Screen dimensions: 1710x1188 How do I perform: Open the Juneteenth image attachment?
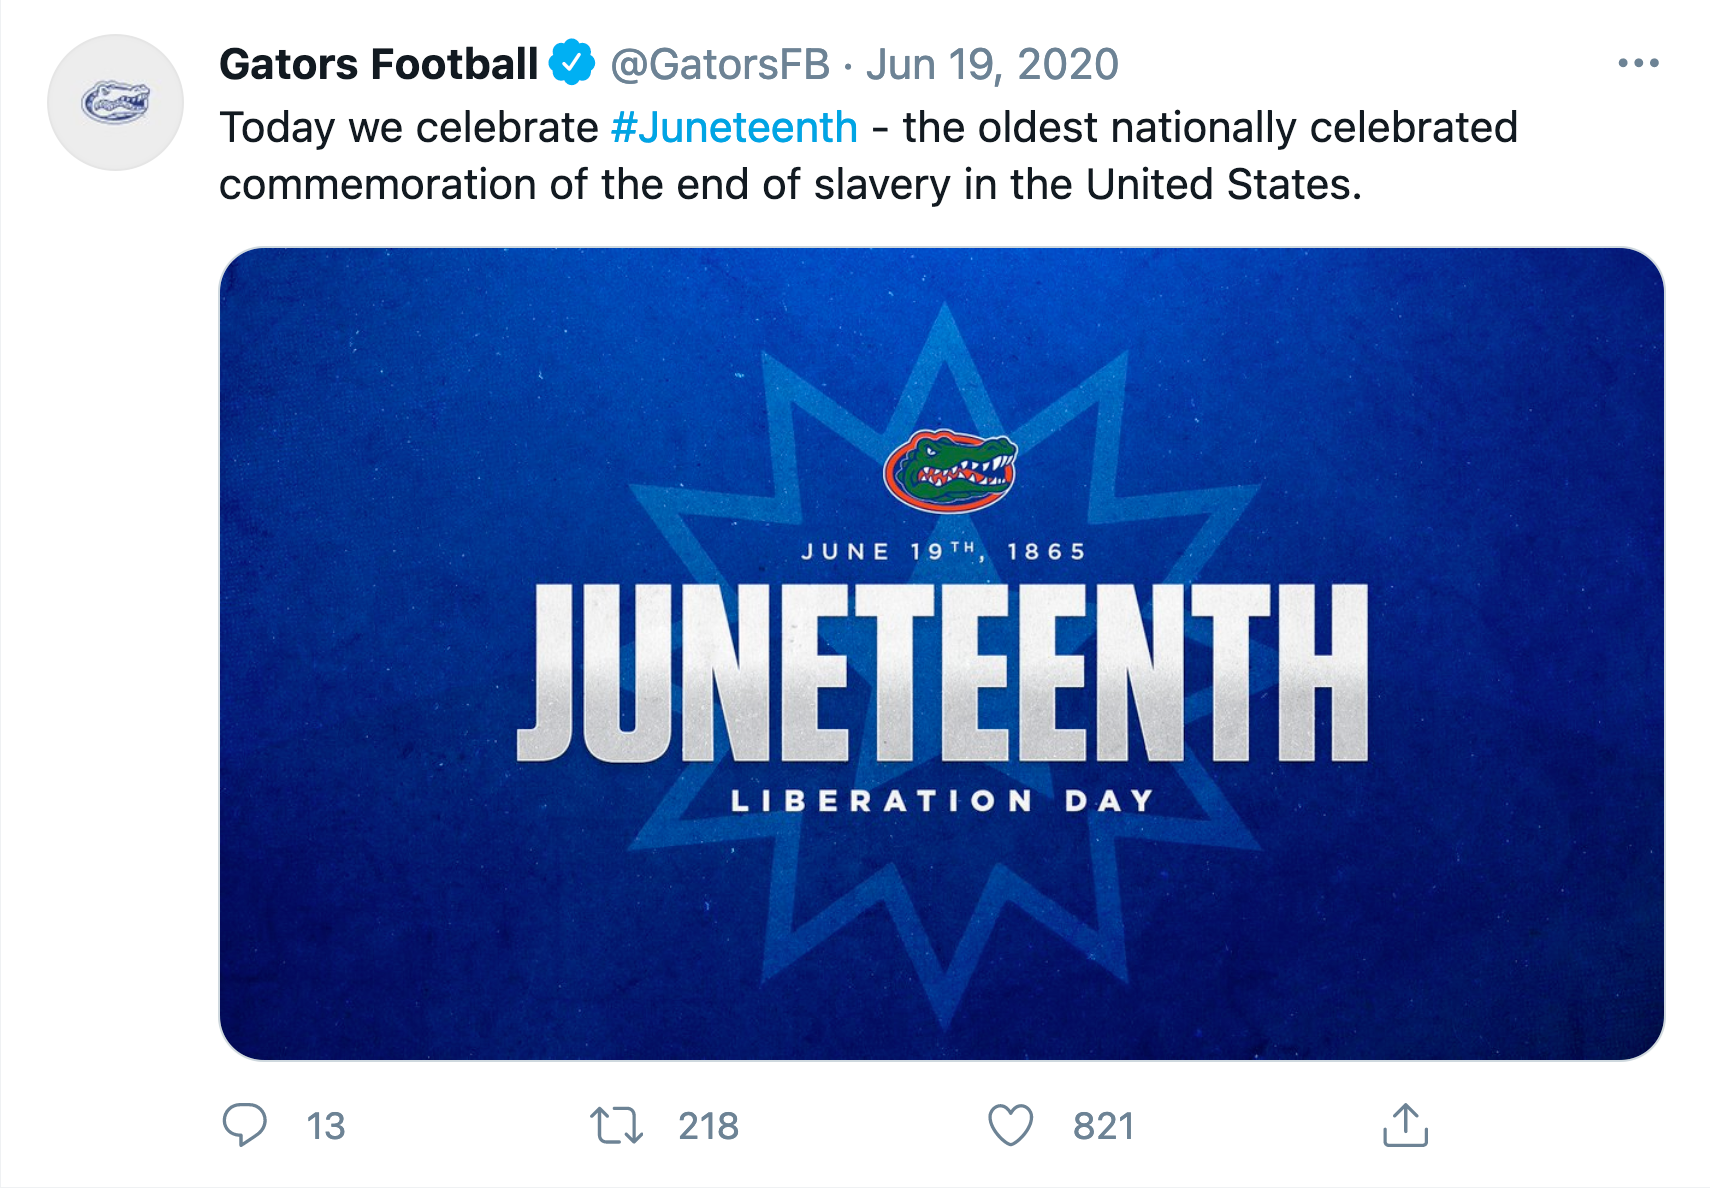point(941,653)
